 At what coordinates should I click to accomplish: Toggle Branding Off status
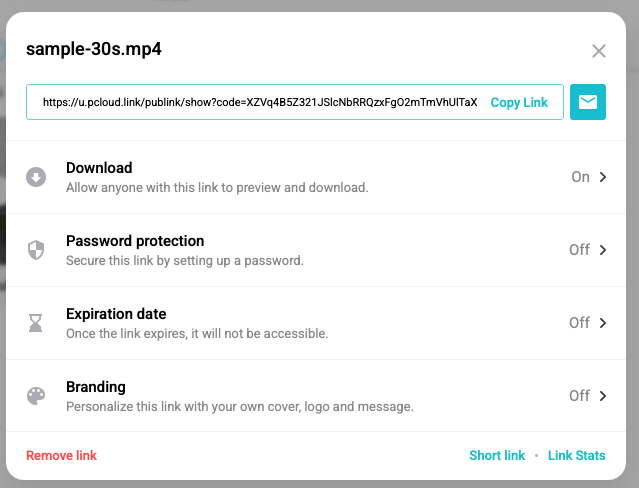point(580,396)
